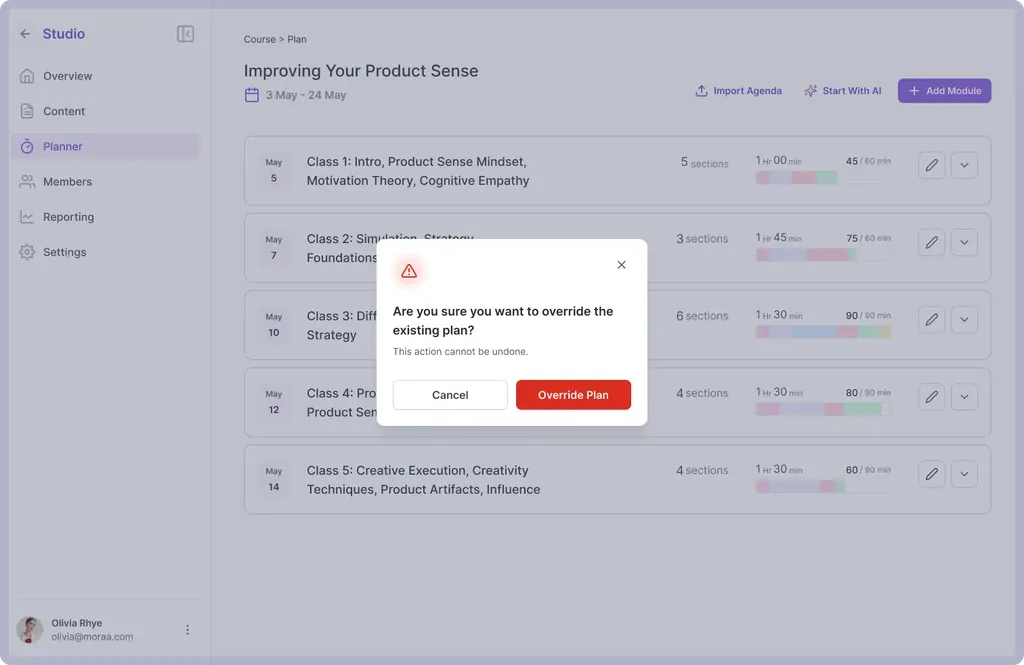Click Cancel in the override dialog
The image size is (1024, 665).
[x=450, y=395]
